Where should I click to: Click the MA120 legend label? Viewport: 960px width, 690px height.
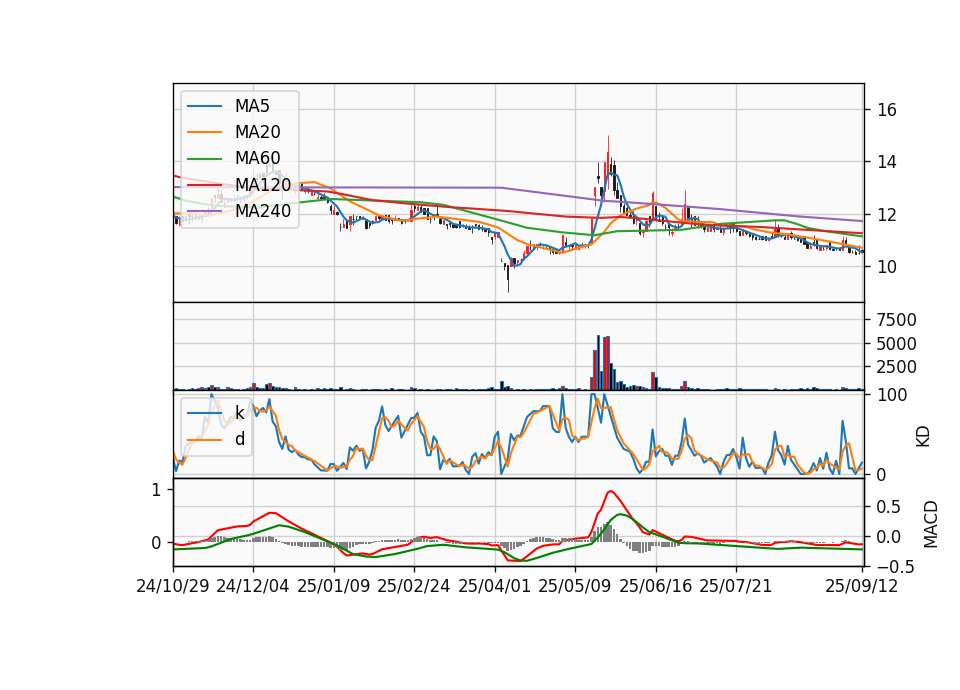click(263, 185)
